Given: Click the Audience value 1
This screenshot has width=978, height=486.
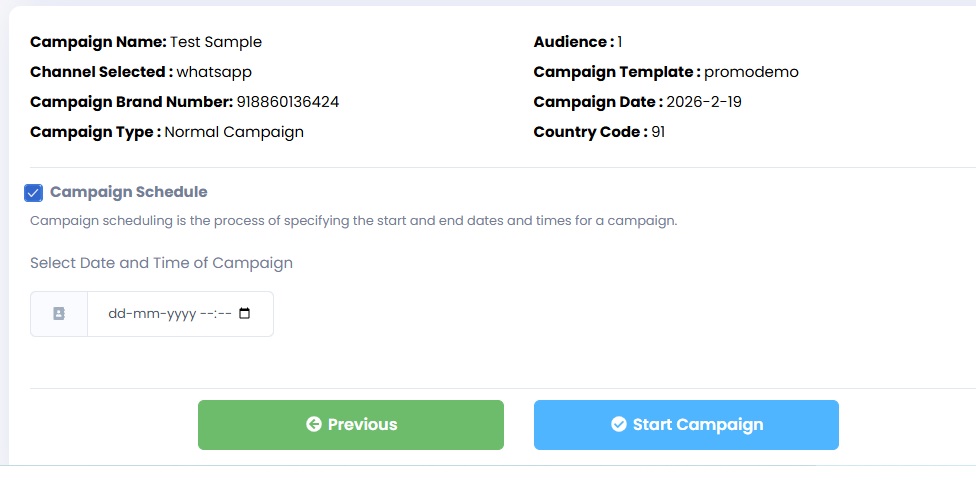Looking at the screenshot, I should pos(619,42).
